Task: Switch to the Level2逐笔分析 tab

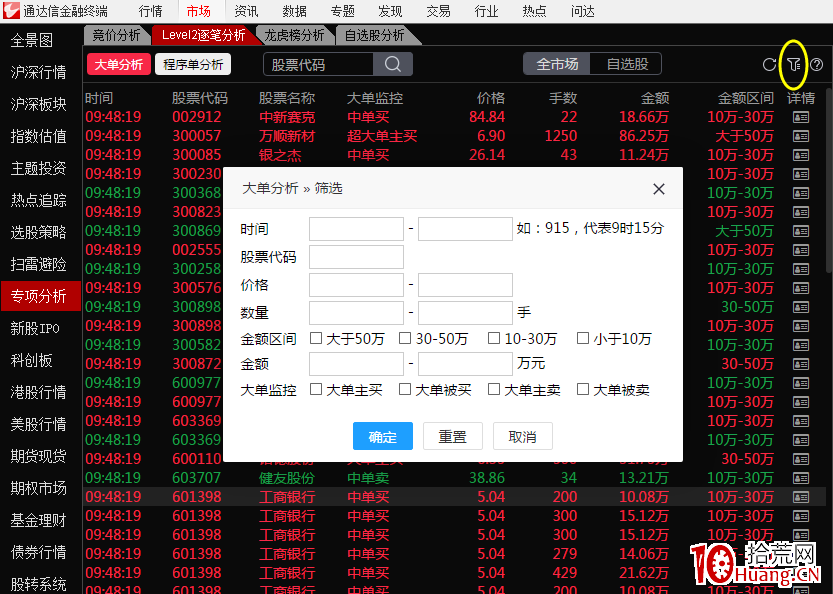Action: point(203,35)
